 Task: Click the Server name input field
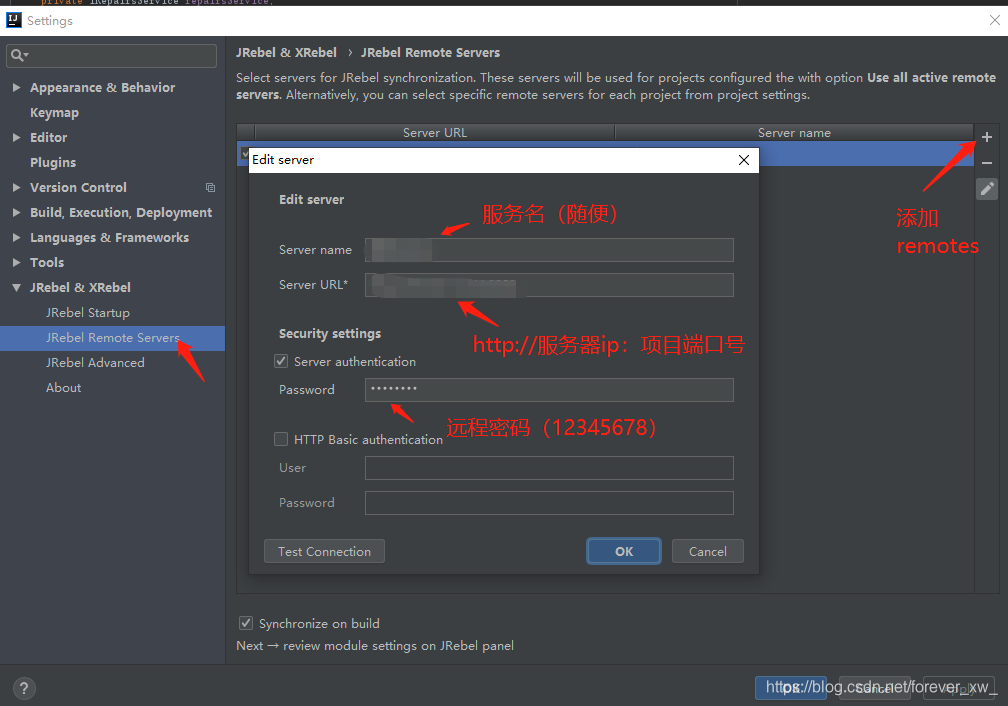point(549,250)
